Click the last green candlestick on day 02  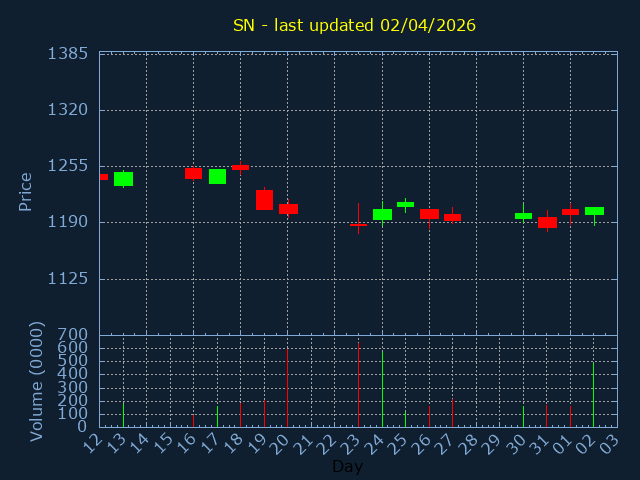coord(594,211)
